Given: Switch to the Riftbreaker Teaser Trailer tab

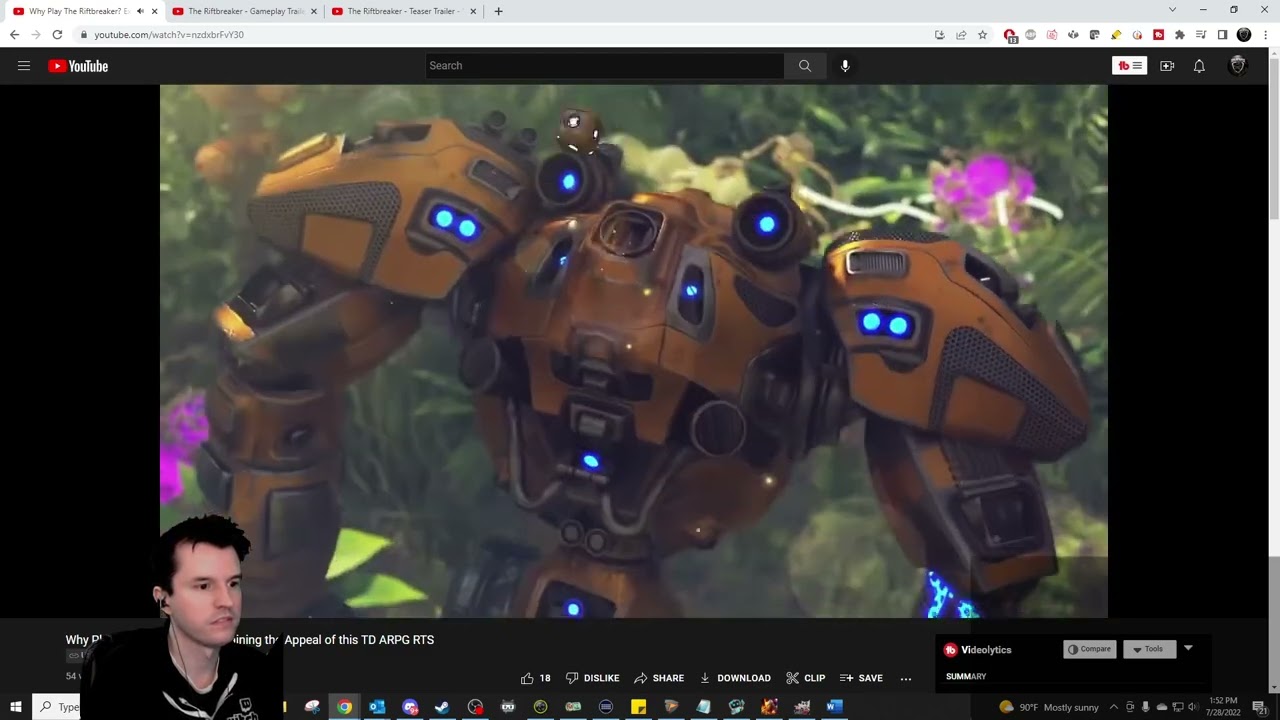Looking at the screenshot, I should coord(404,11).
